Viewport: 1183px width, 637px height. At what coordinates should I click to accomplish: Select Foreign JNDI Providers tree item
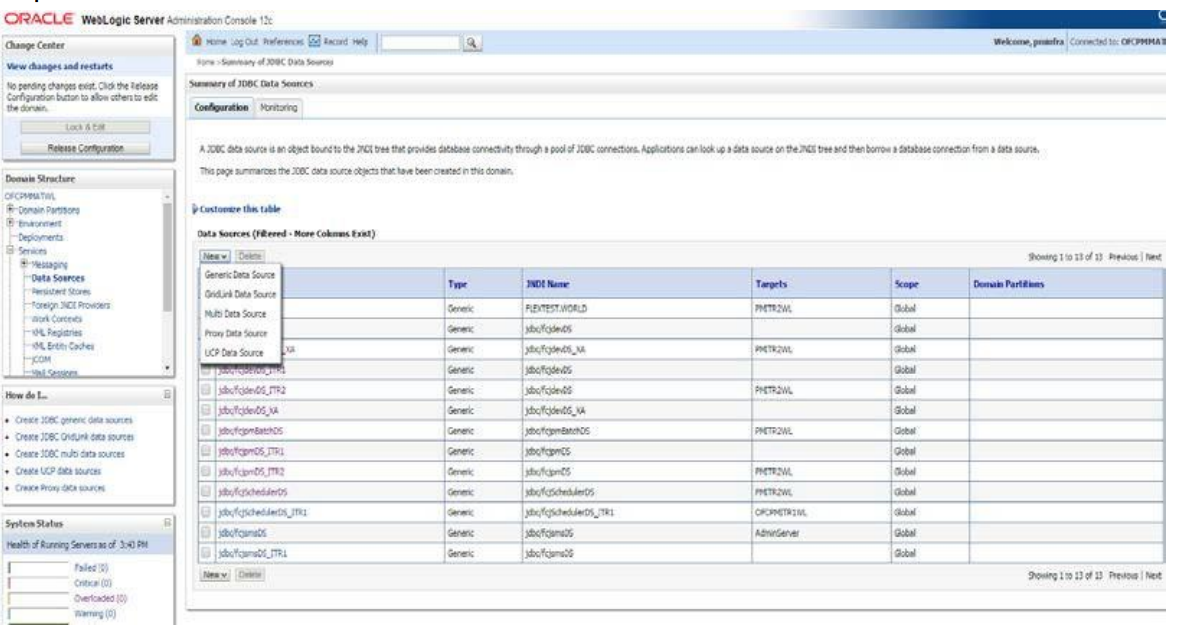click(71, 305)
